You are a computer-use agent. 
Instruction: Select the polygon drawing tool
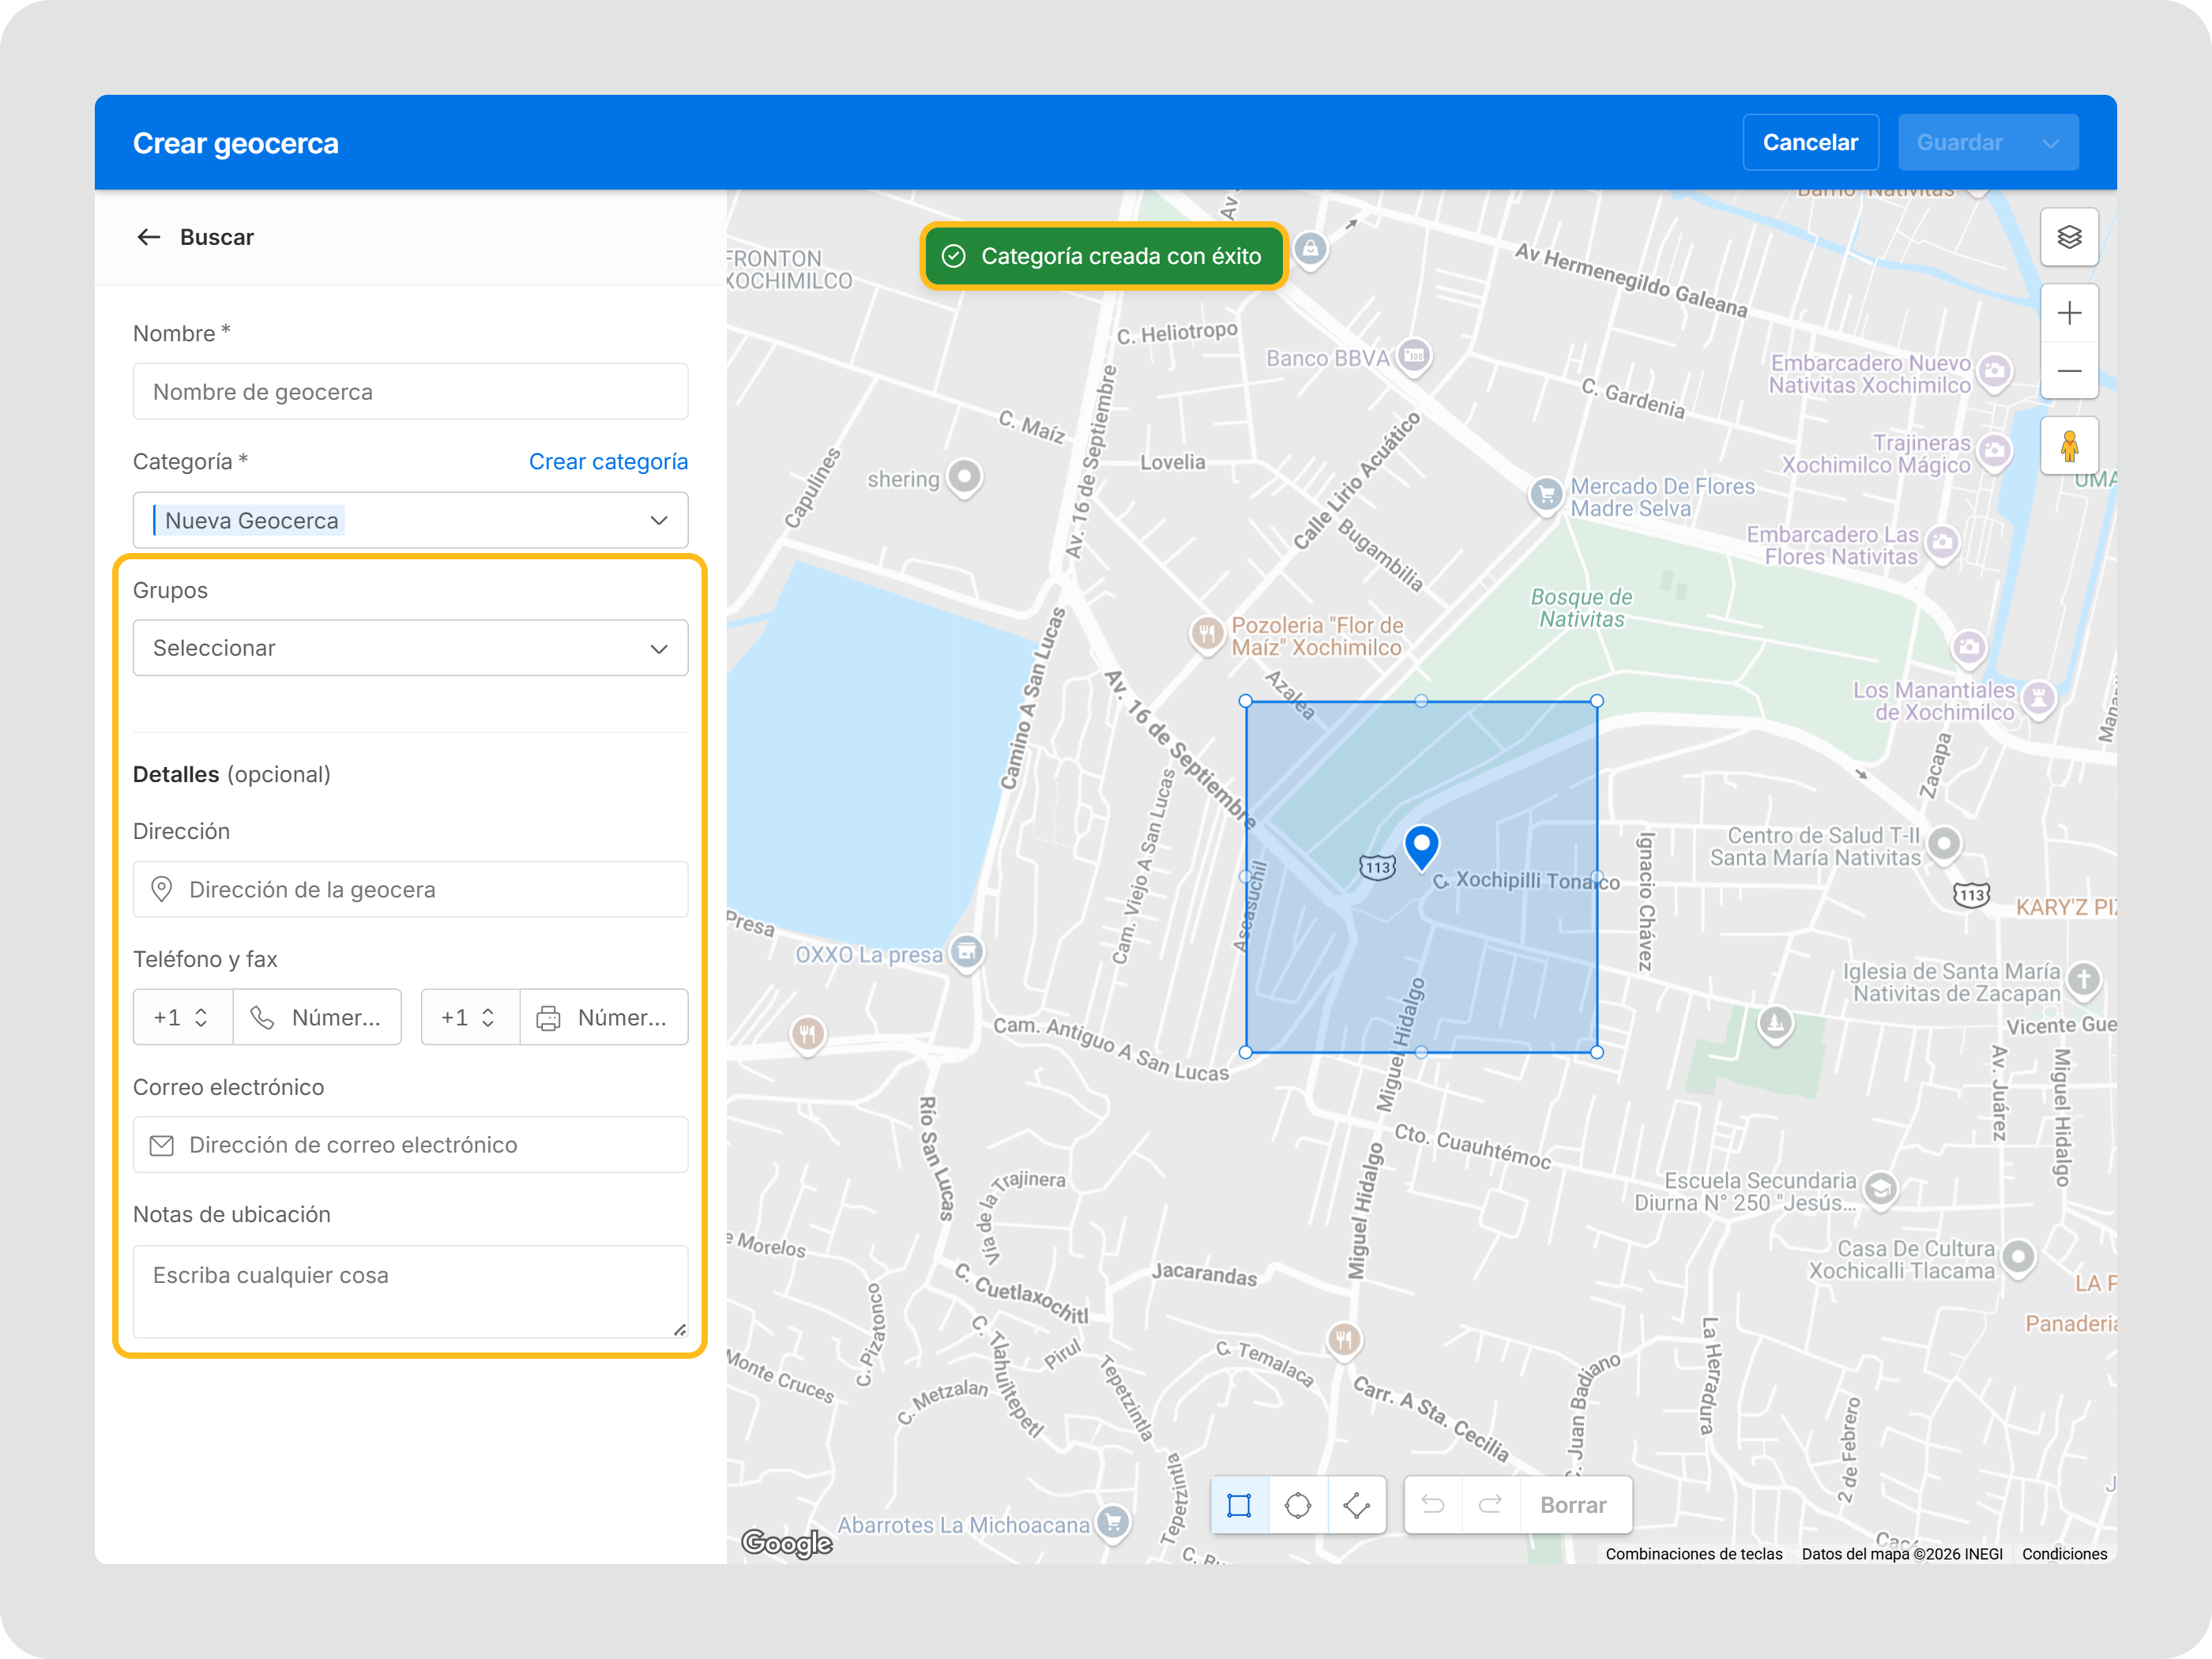(1356, 1505)
